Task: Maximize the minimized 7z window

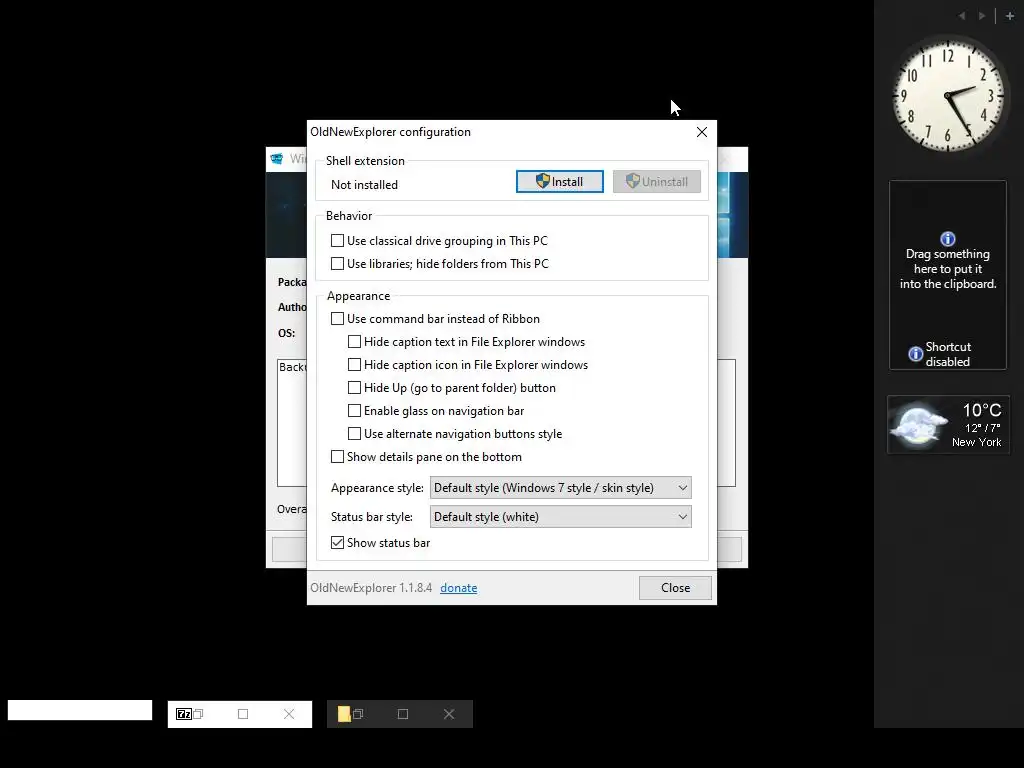Action: [x=243, y=714]
